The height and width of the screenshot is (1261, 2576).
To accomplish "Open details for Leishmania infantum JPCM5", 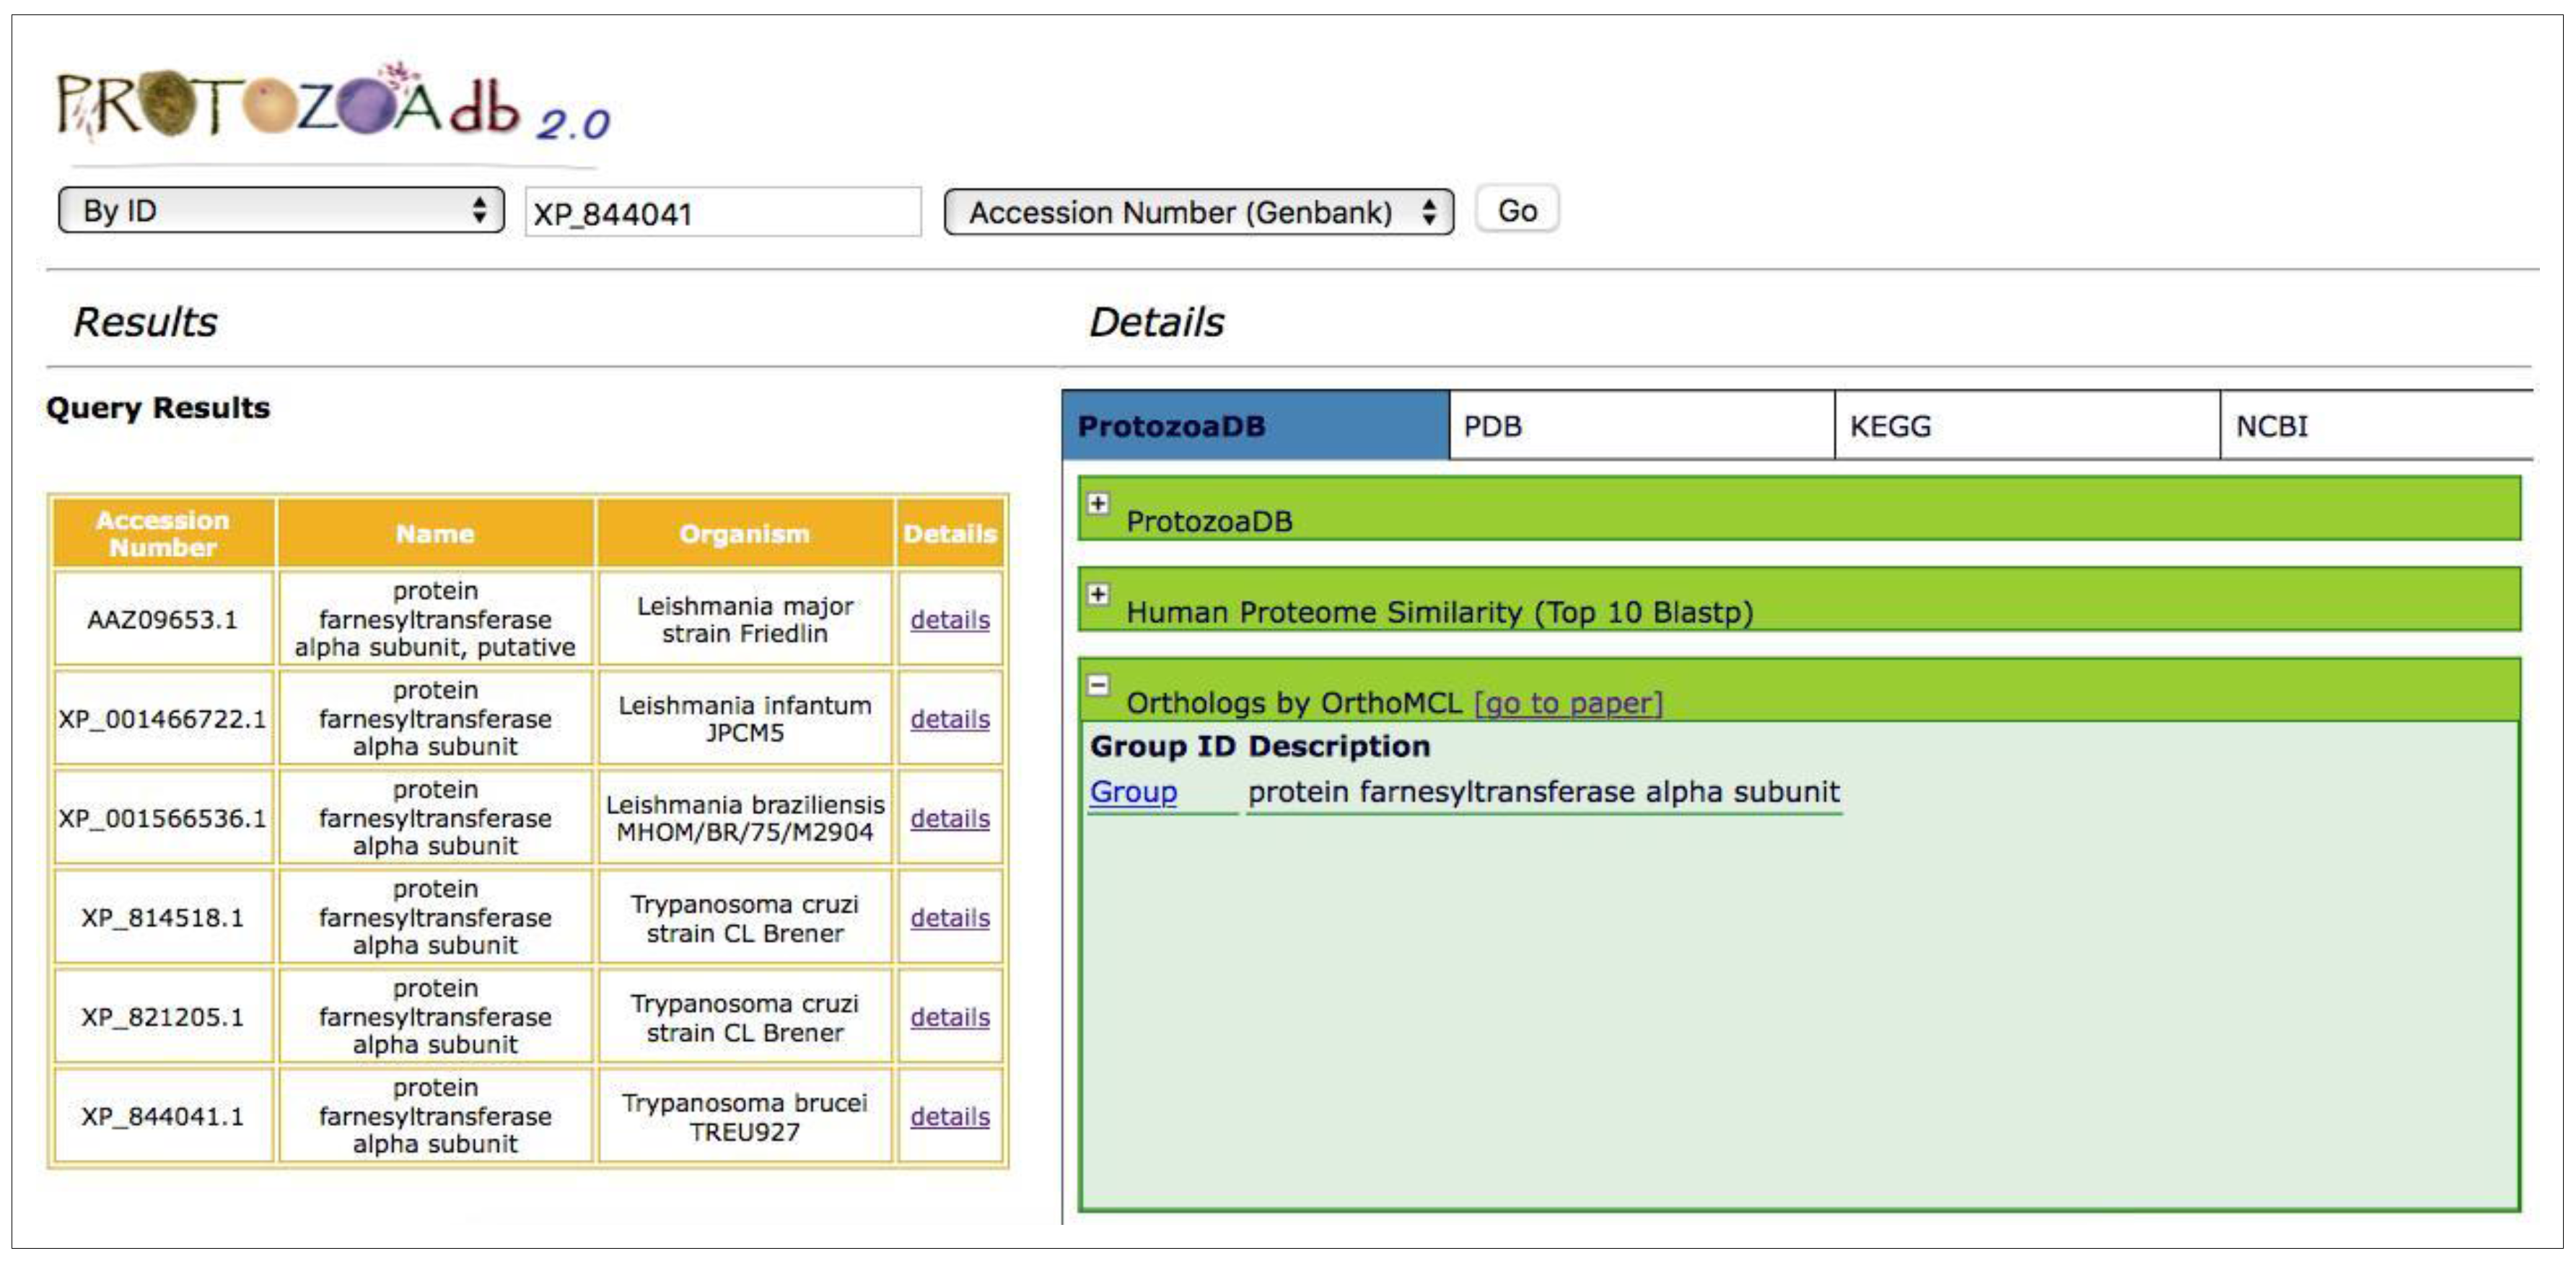I will (x=949, y=719).
